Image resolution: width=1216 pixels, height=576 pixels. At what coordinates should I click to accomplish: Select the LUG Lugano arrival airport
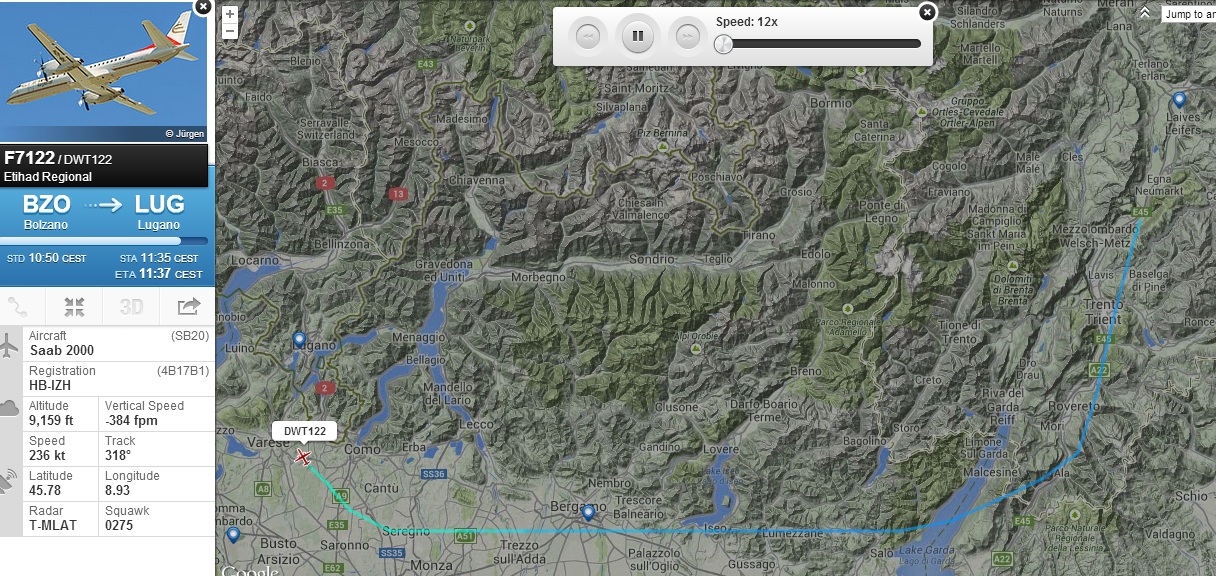pyautogui.click(x=160, y=211)
